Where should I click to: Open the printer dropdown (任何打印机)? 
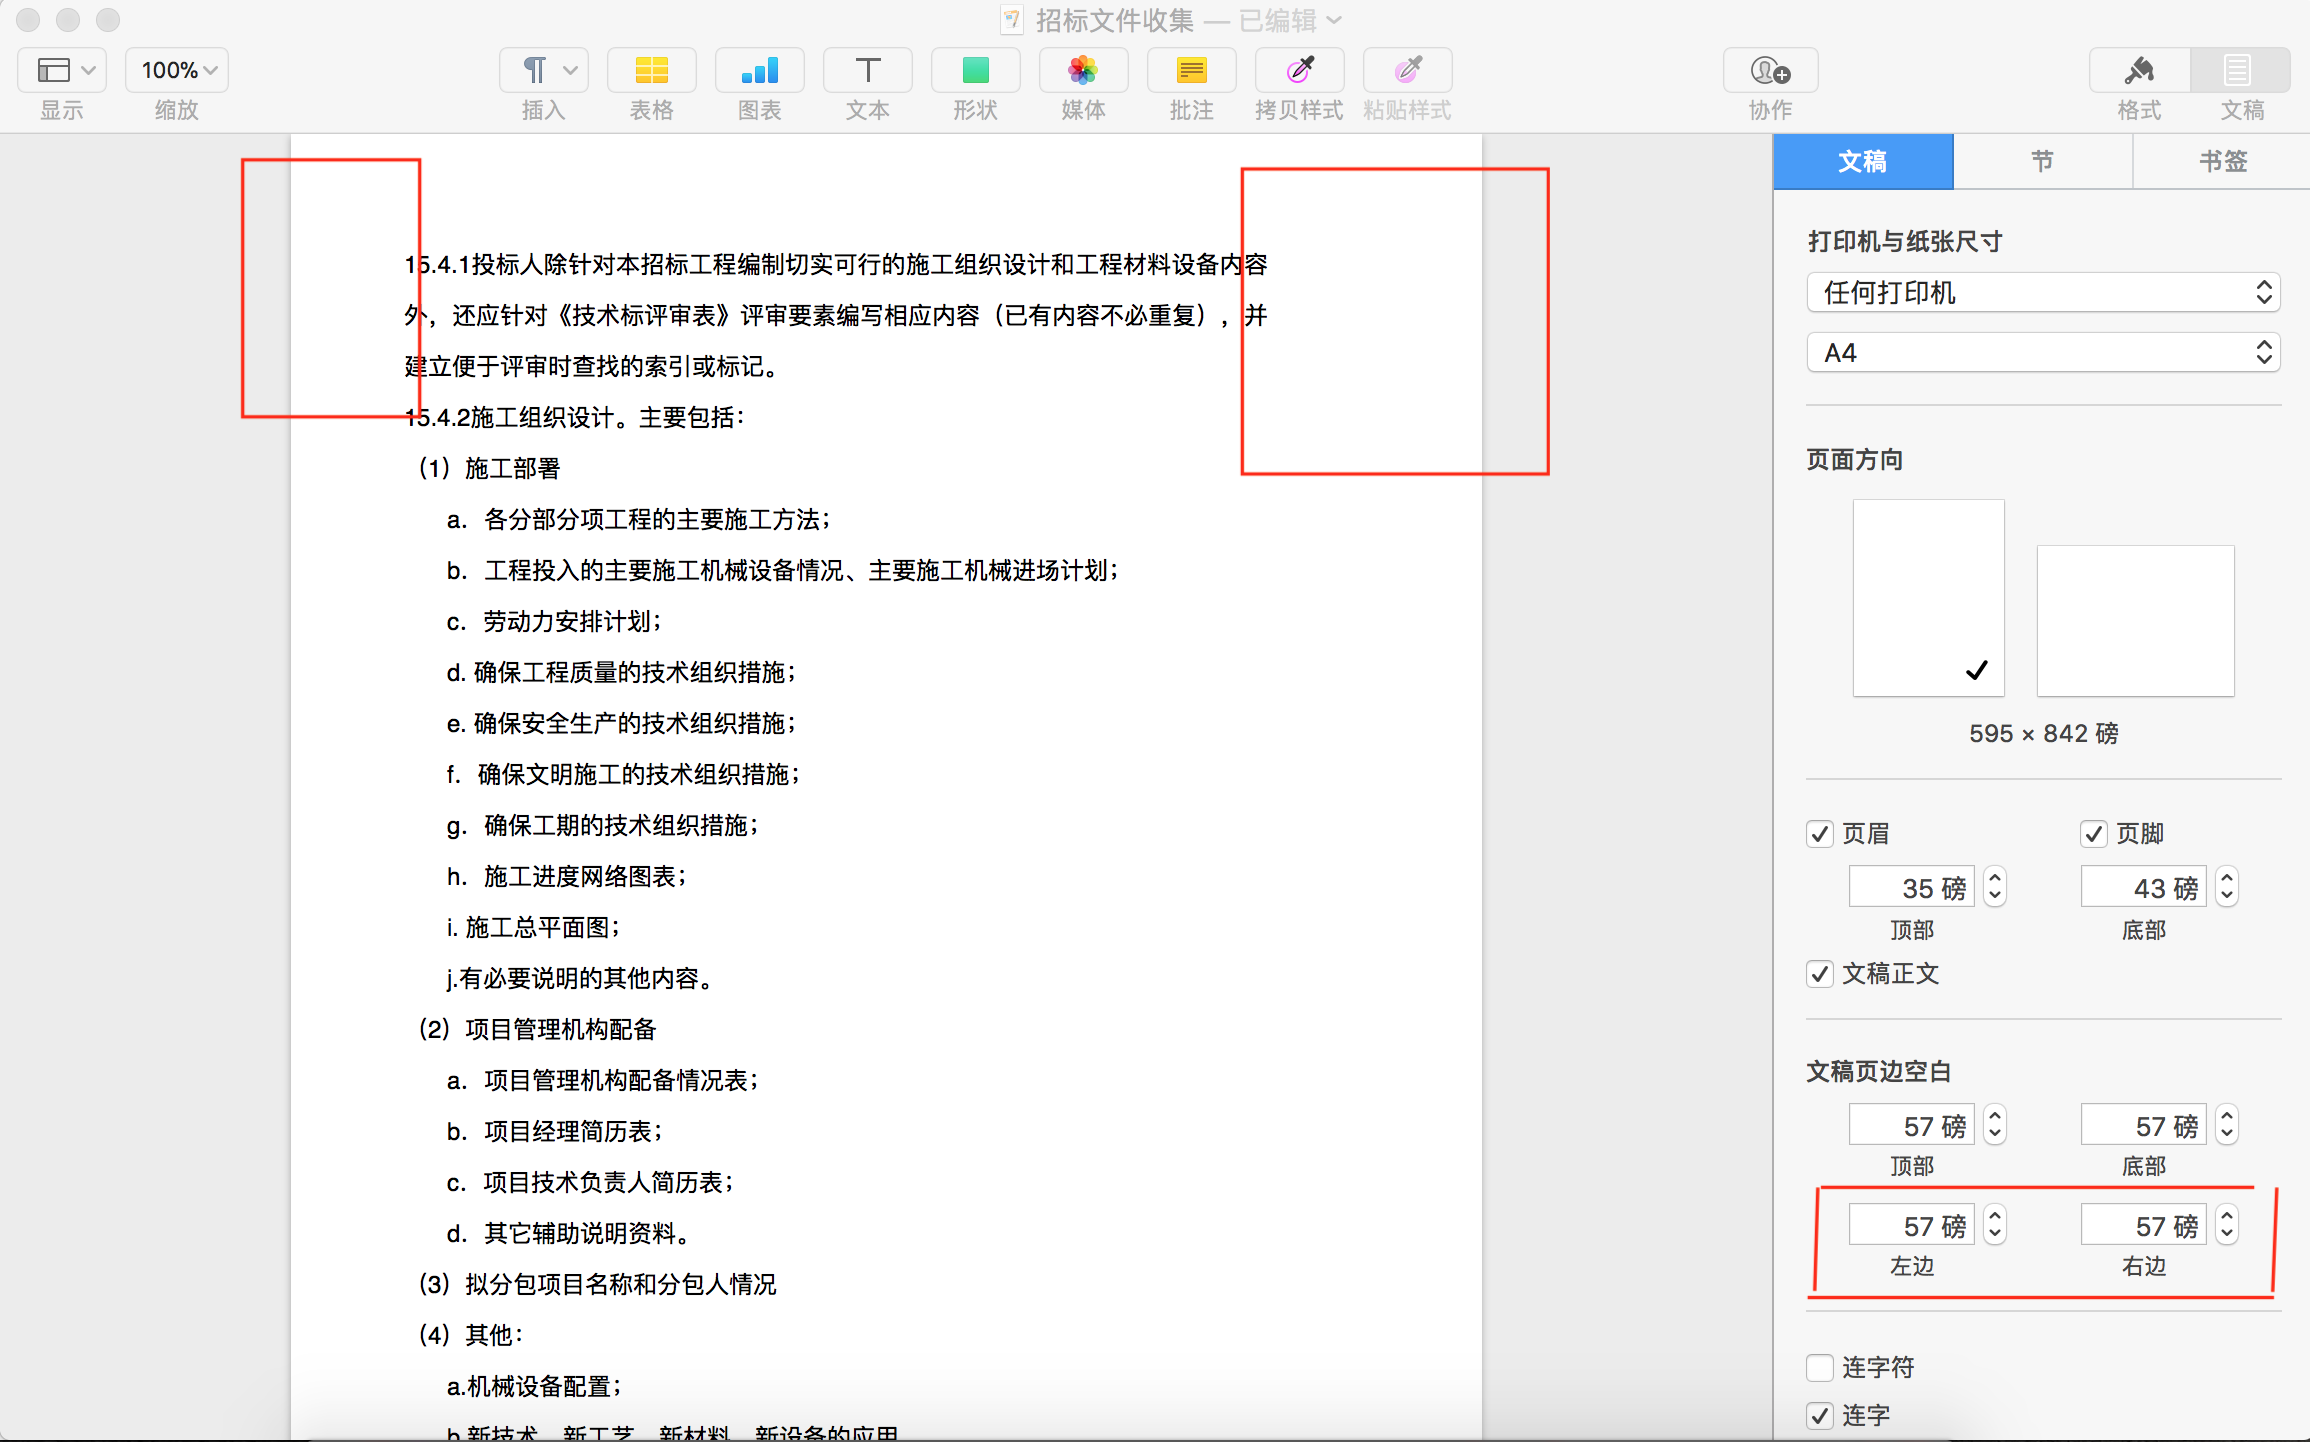click(x=2043, y=293)
